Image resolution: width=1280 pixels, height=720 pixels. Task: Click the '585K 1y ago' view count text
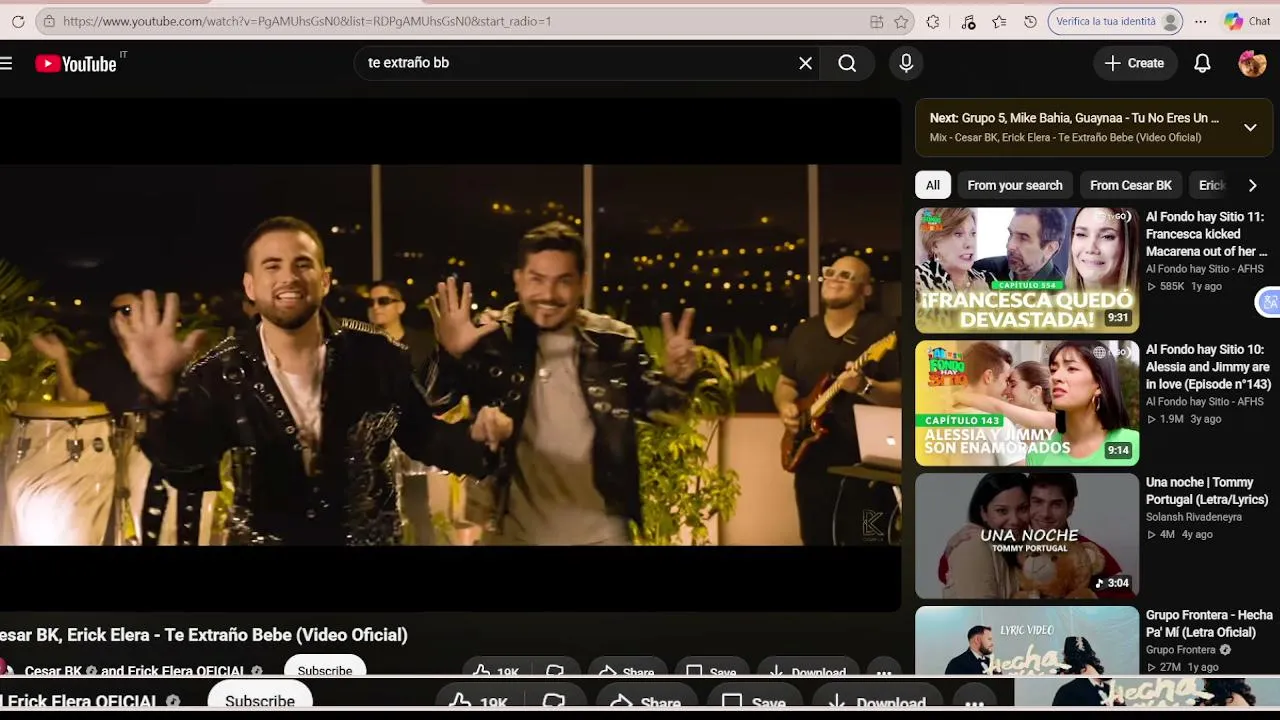click(1184, 286)
